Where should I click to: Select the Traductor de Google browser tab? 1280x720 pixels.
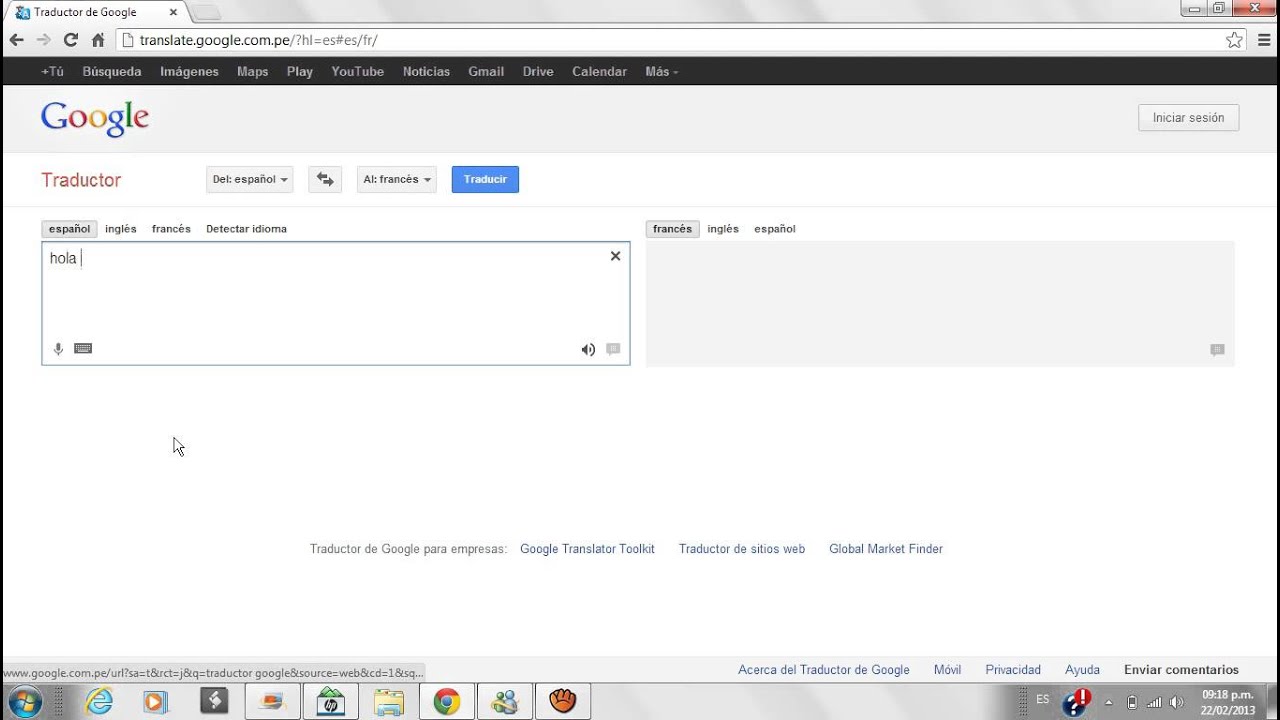point(95,12)
